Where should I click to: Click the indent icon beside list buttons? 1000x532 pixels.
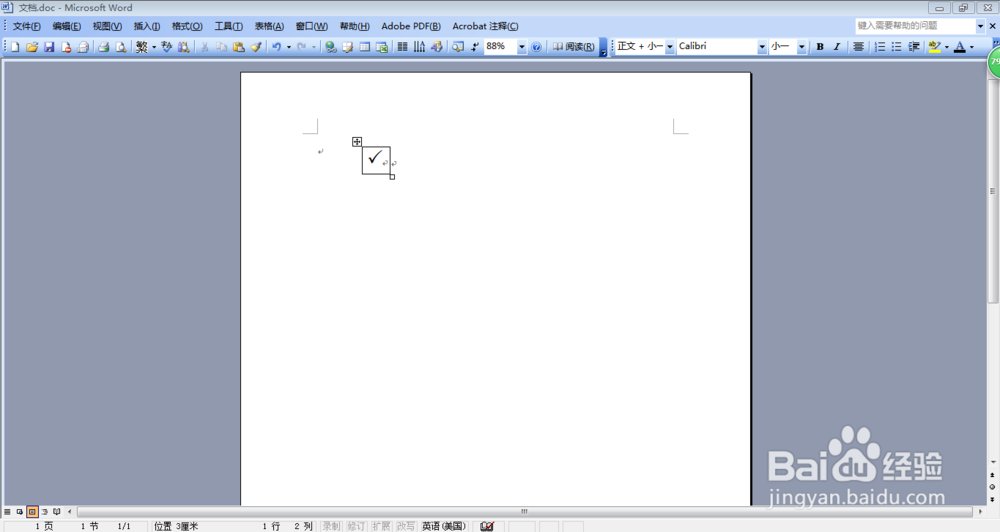(913, 47)
